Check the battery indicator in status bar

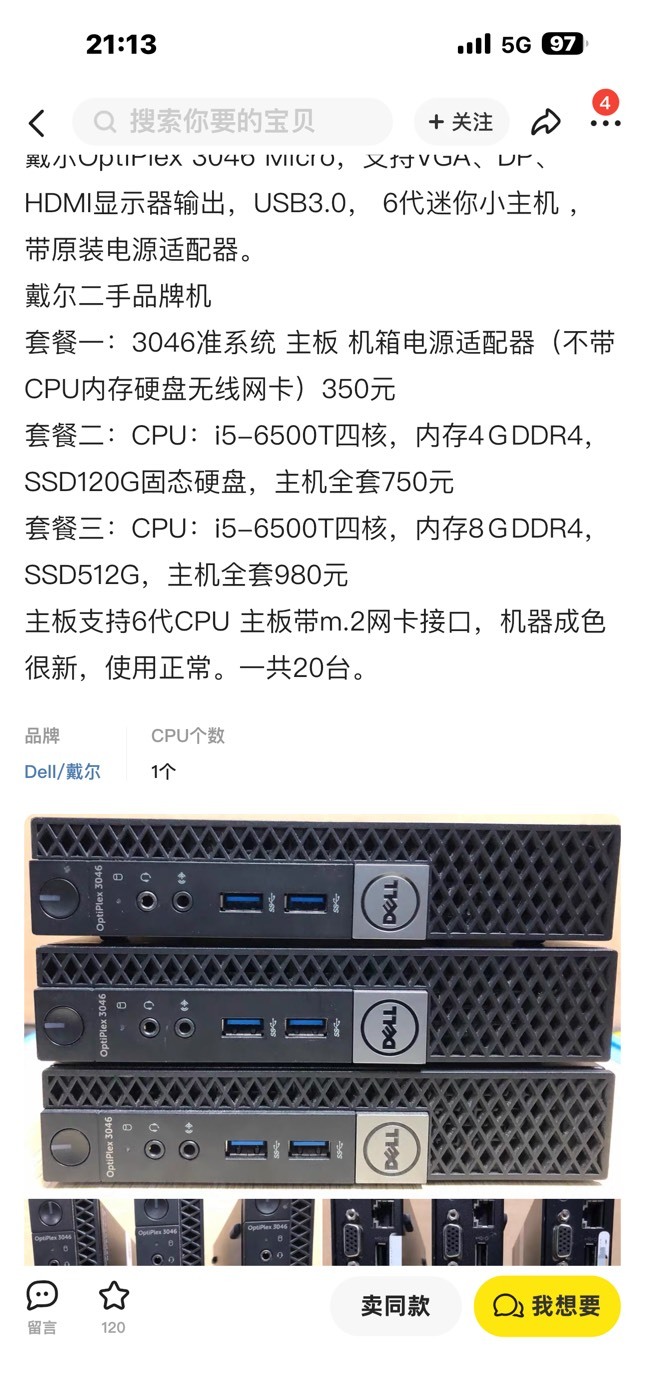point(564,44)
